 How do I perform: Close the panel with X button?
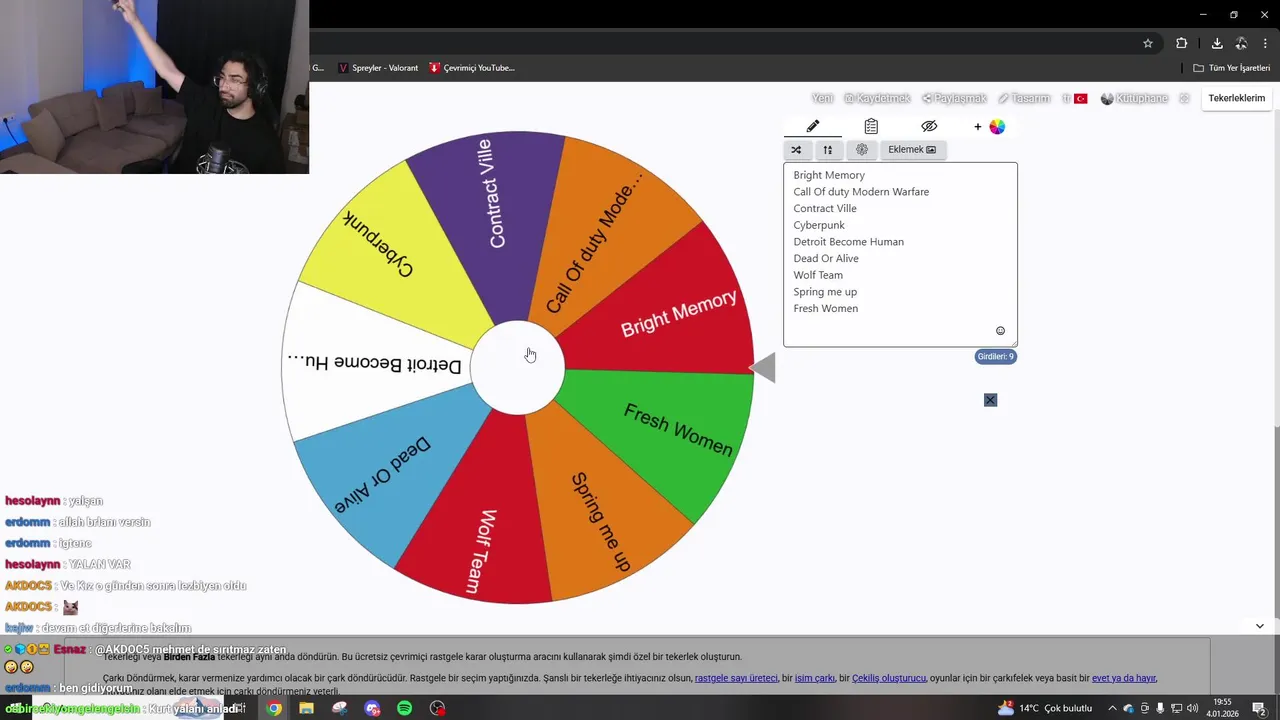click(x=990, y=400)
